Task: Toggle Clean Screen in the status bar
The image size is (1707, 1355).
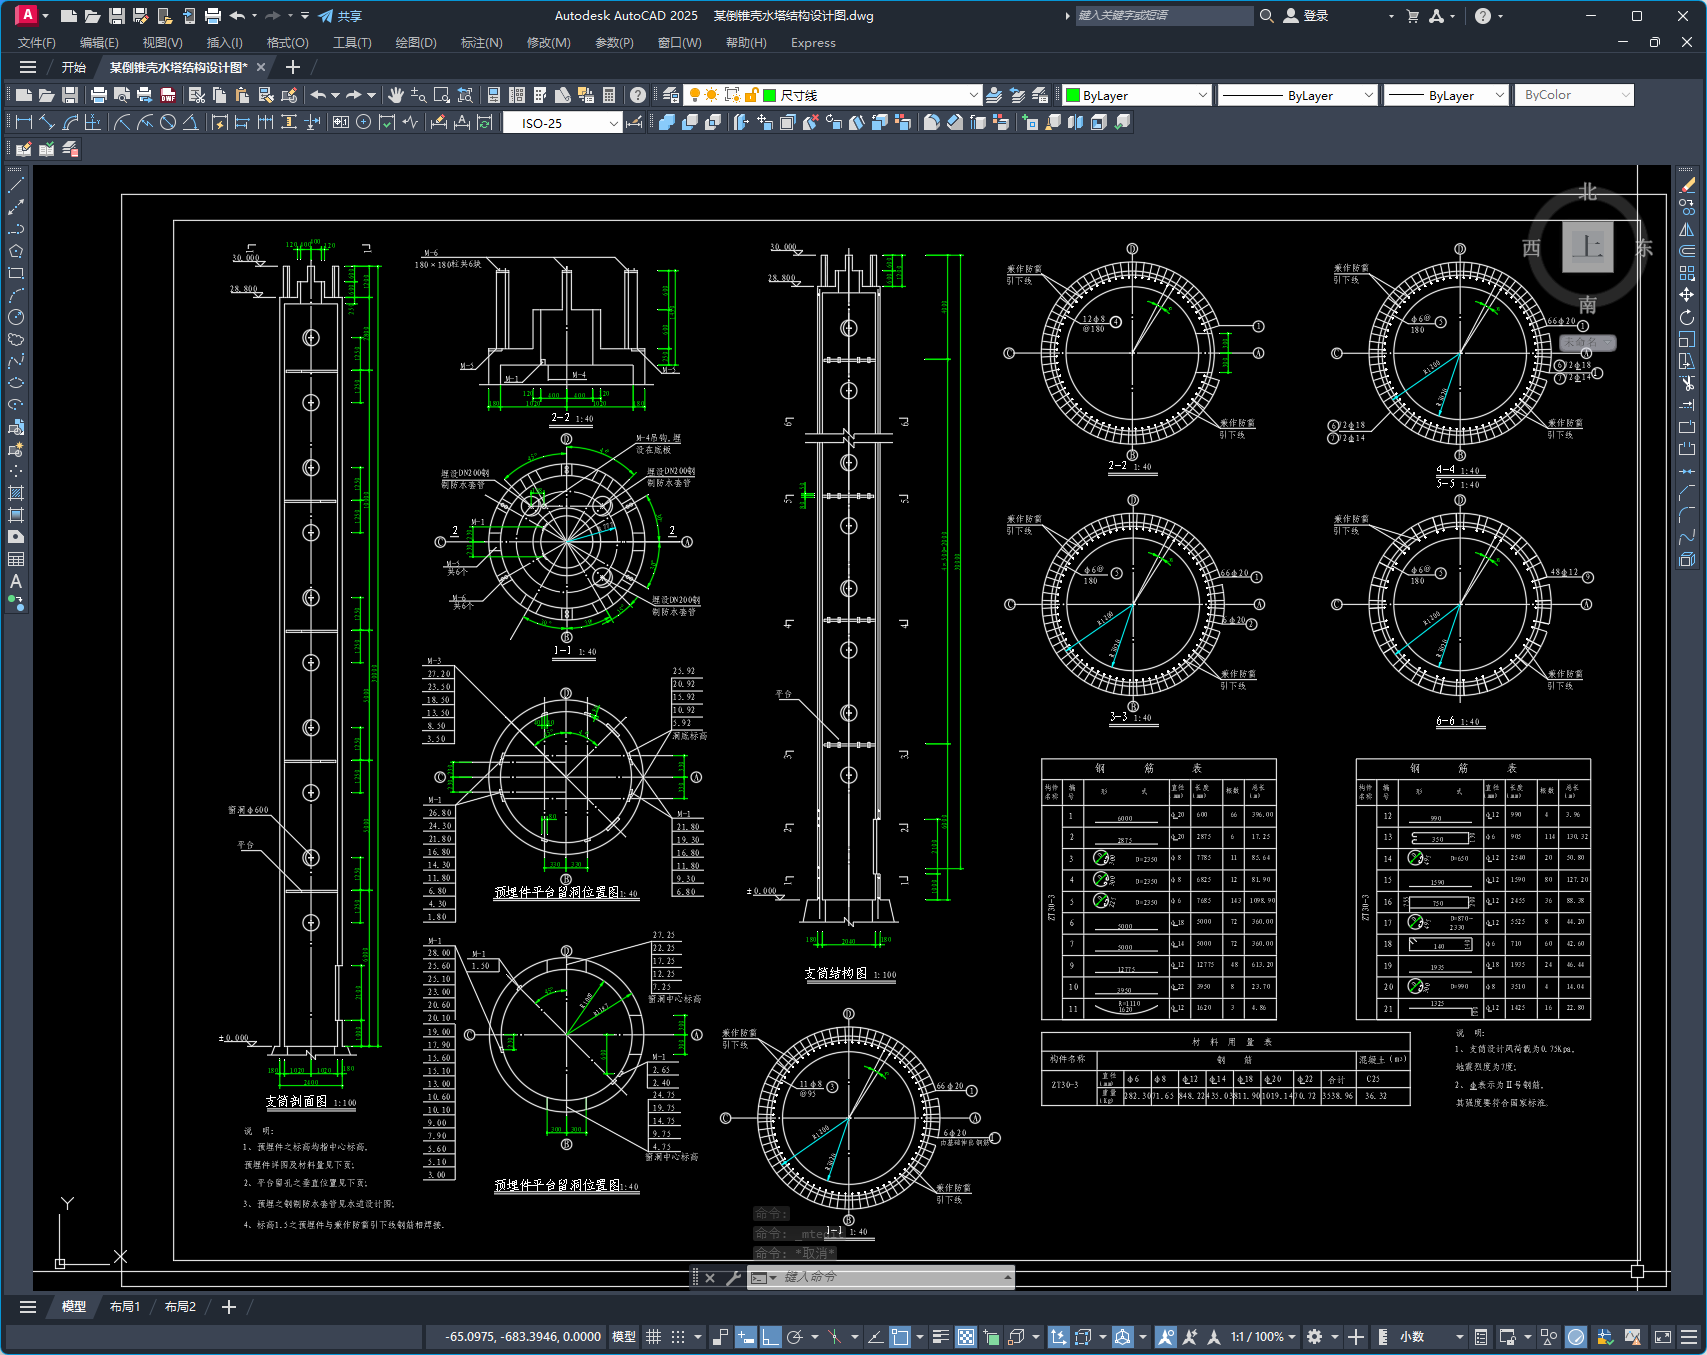Action: 1662,1337
